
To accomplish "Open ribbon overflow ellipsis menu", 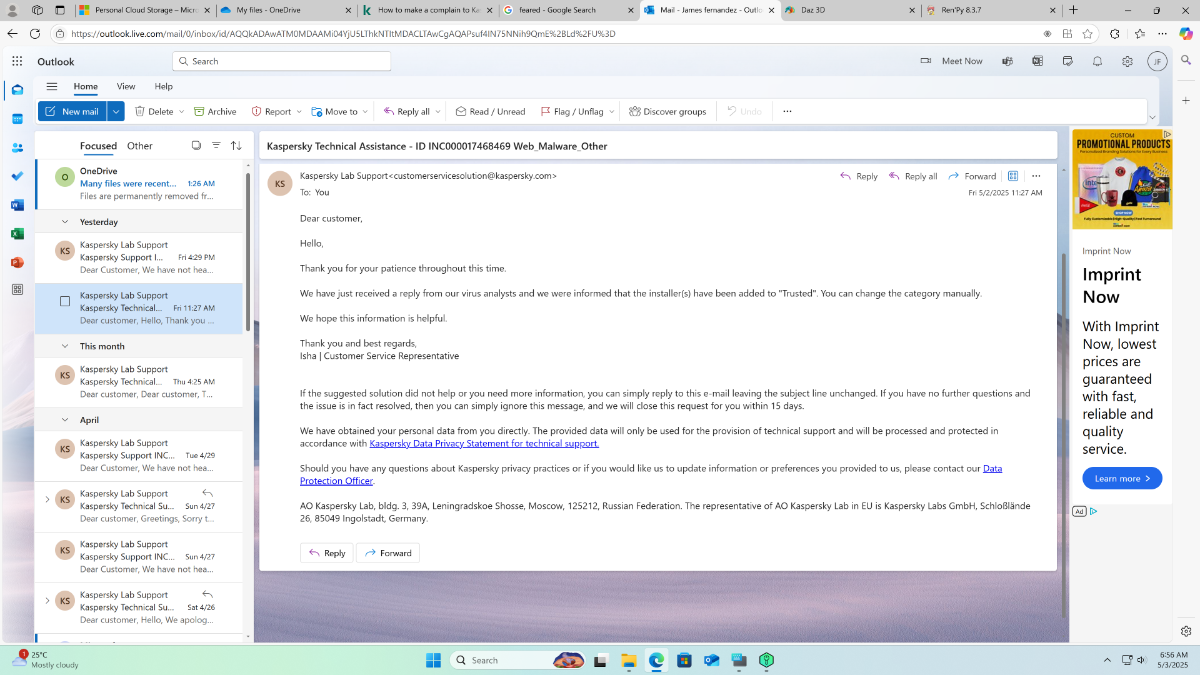I will click(x=787, y=111).
